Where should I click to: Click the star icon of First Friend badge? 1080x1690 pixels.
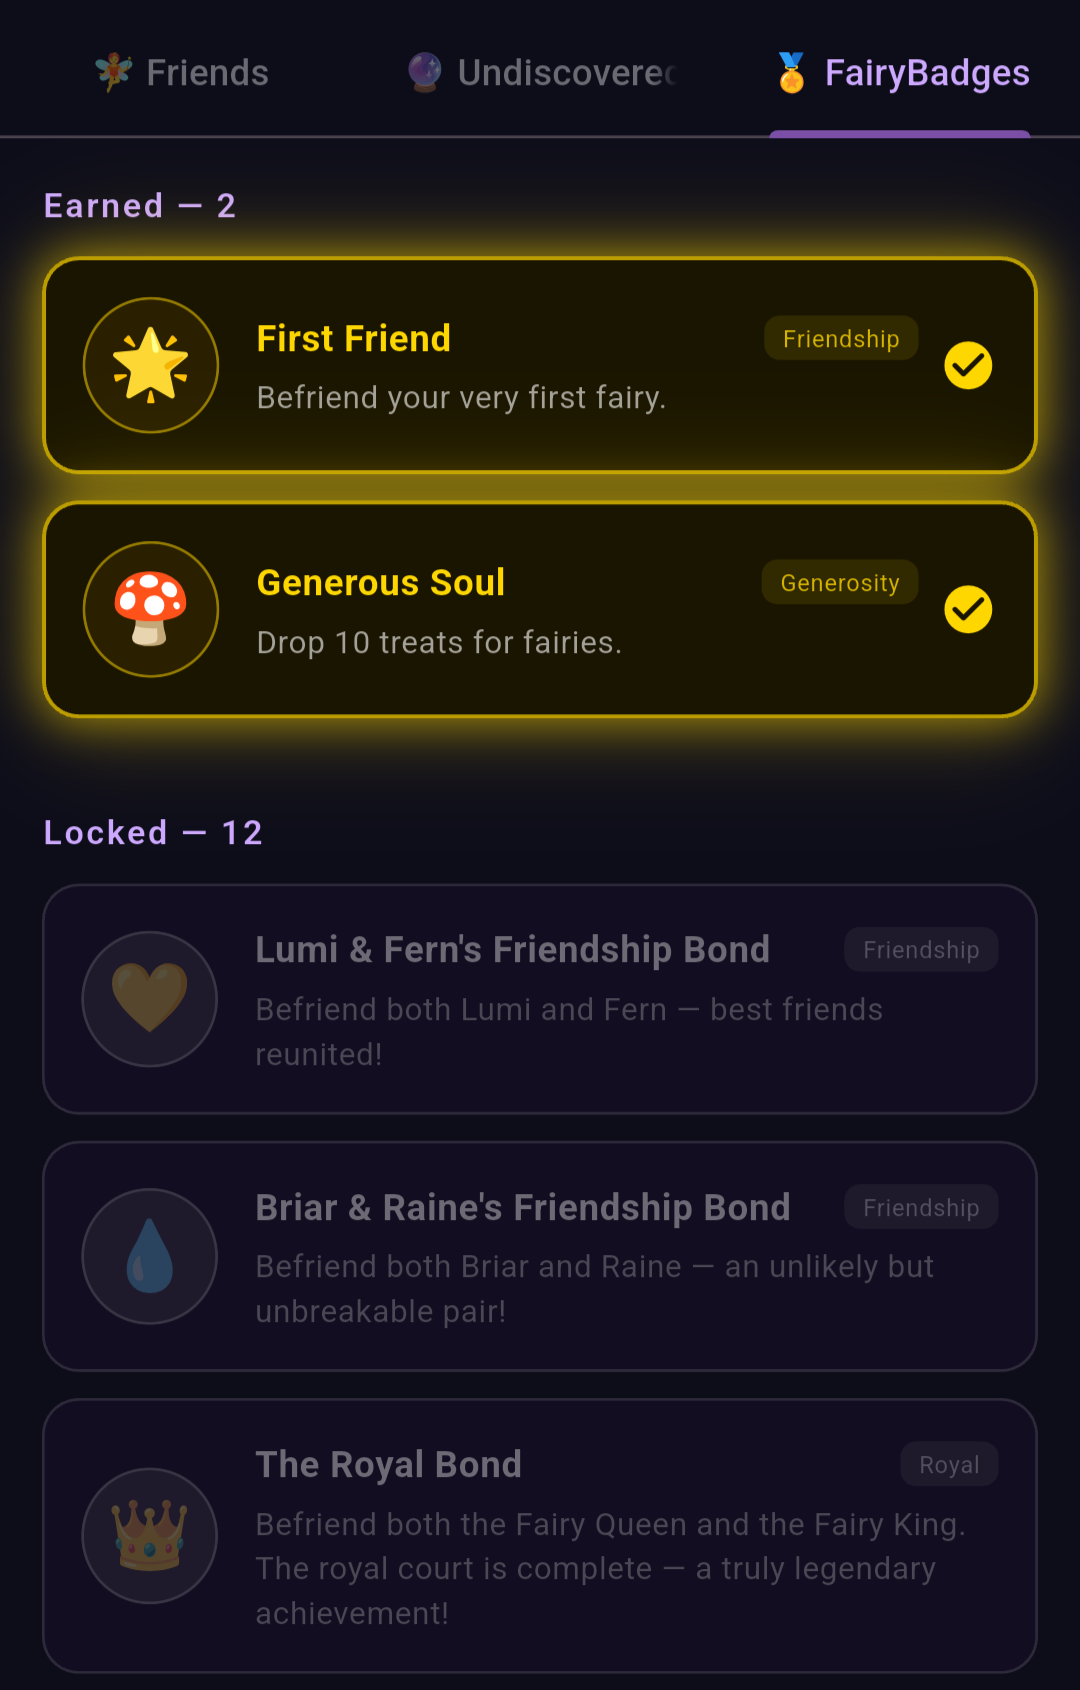point(151,365)
